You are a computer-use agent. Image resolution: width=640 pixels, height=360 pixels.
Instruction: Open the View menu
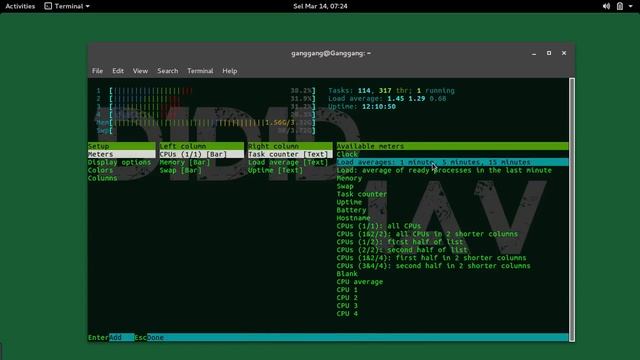pyautogui.click(x=140, y=71)
